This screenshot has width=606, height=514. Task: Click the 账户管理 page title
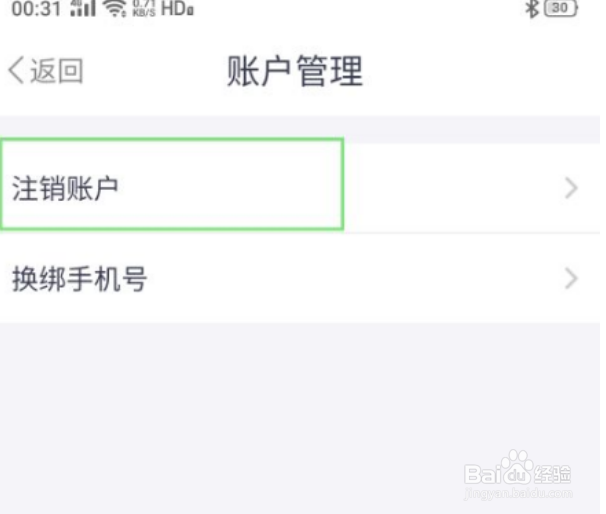295,71
